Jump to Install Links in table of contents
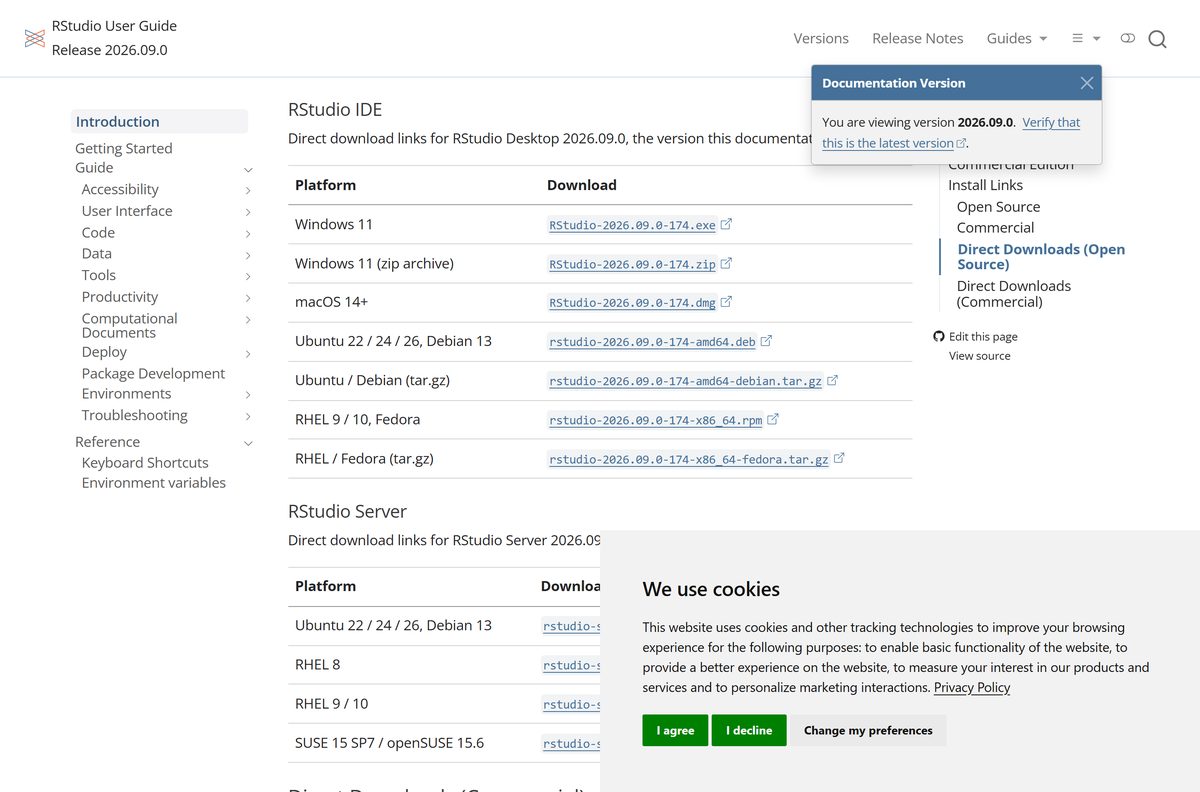This screenshot has height=792, width=1200. coord(985,185)
